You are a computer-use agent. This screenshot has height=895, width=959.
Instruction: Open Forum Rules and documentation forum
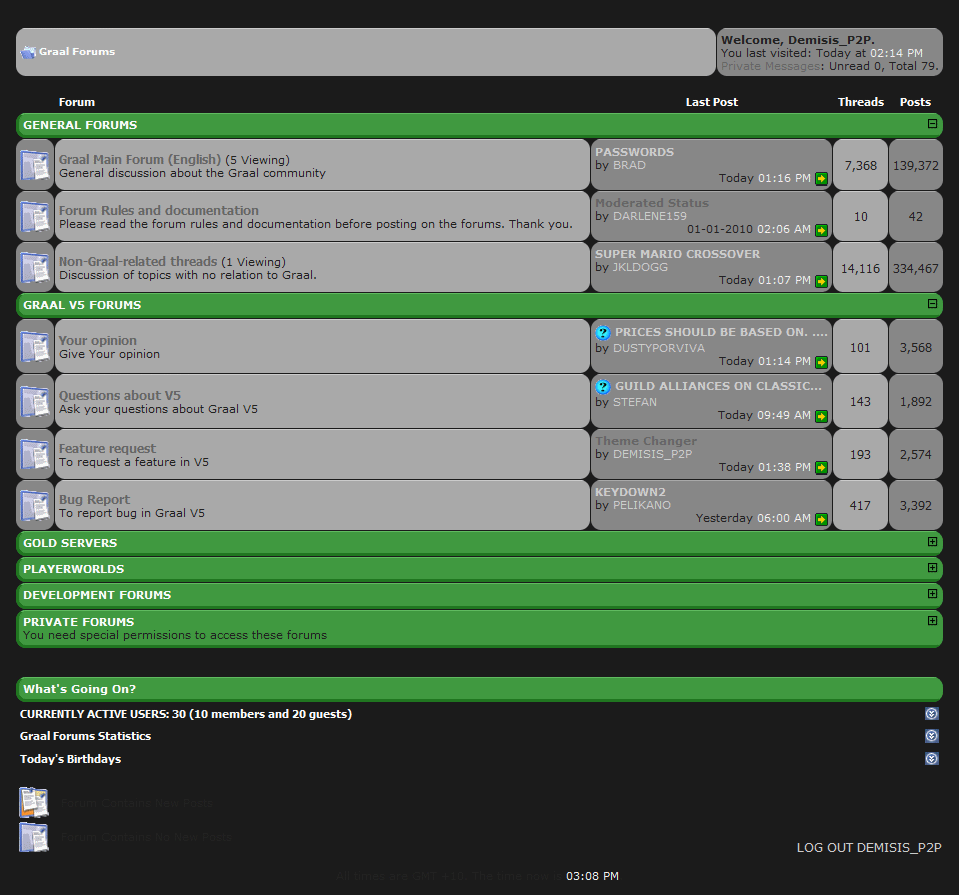tap(158, 210)
